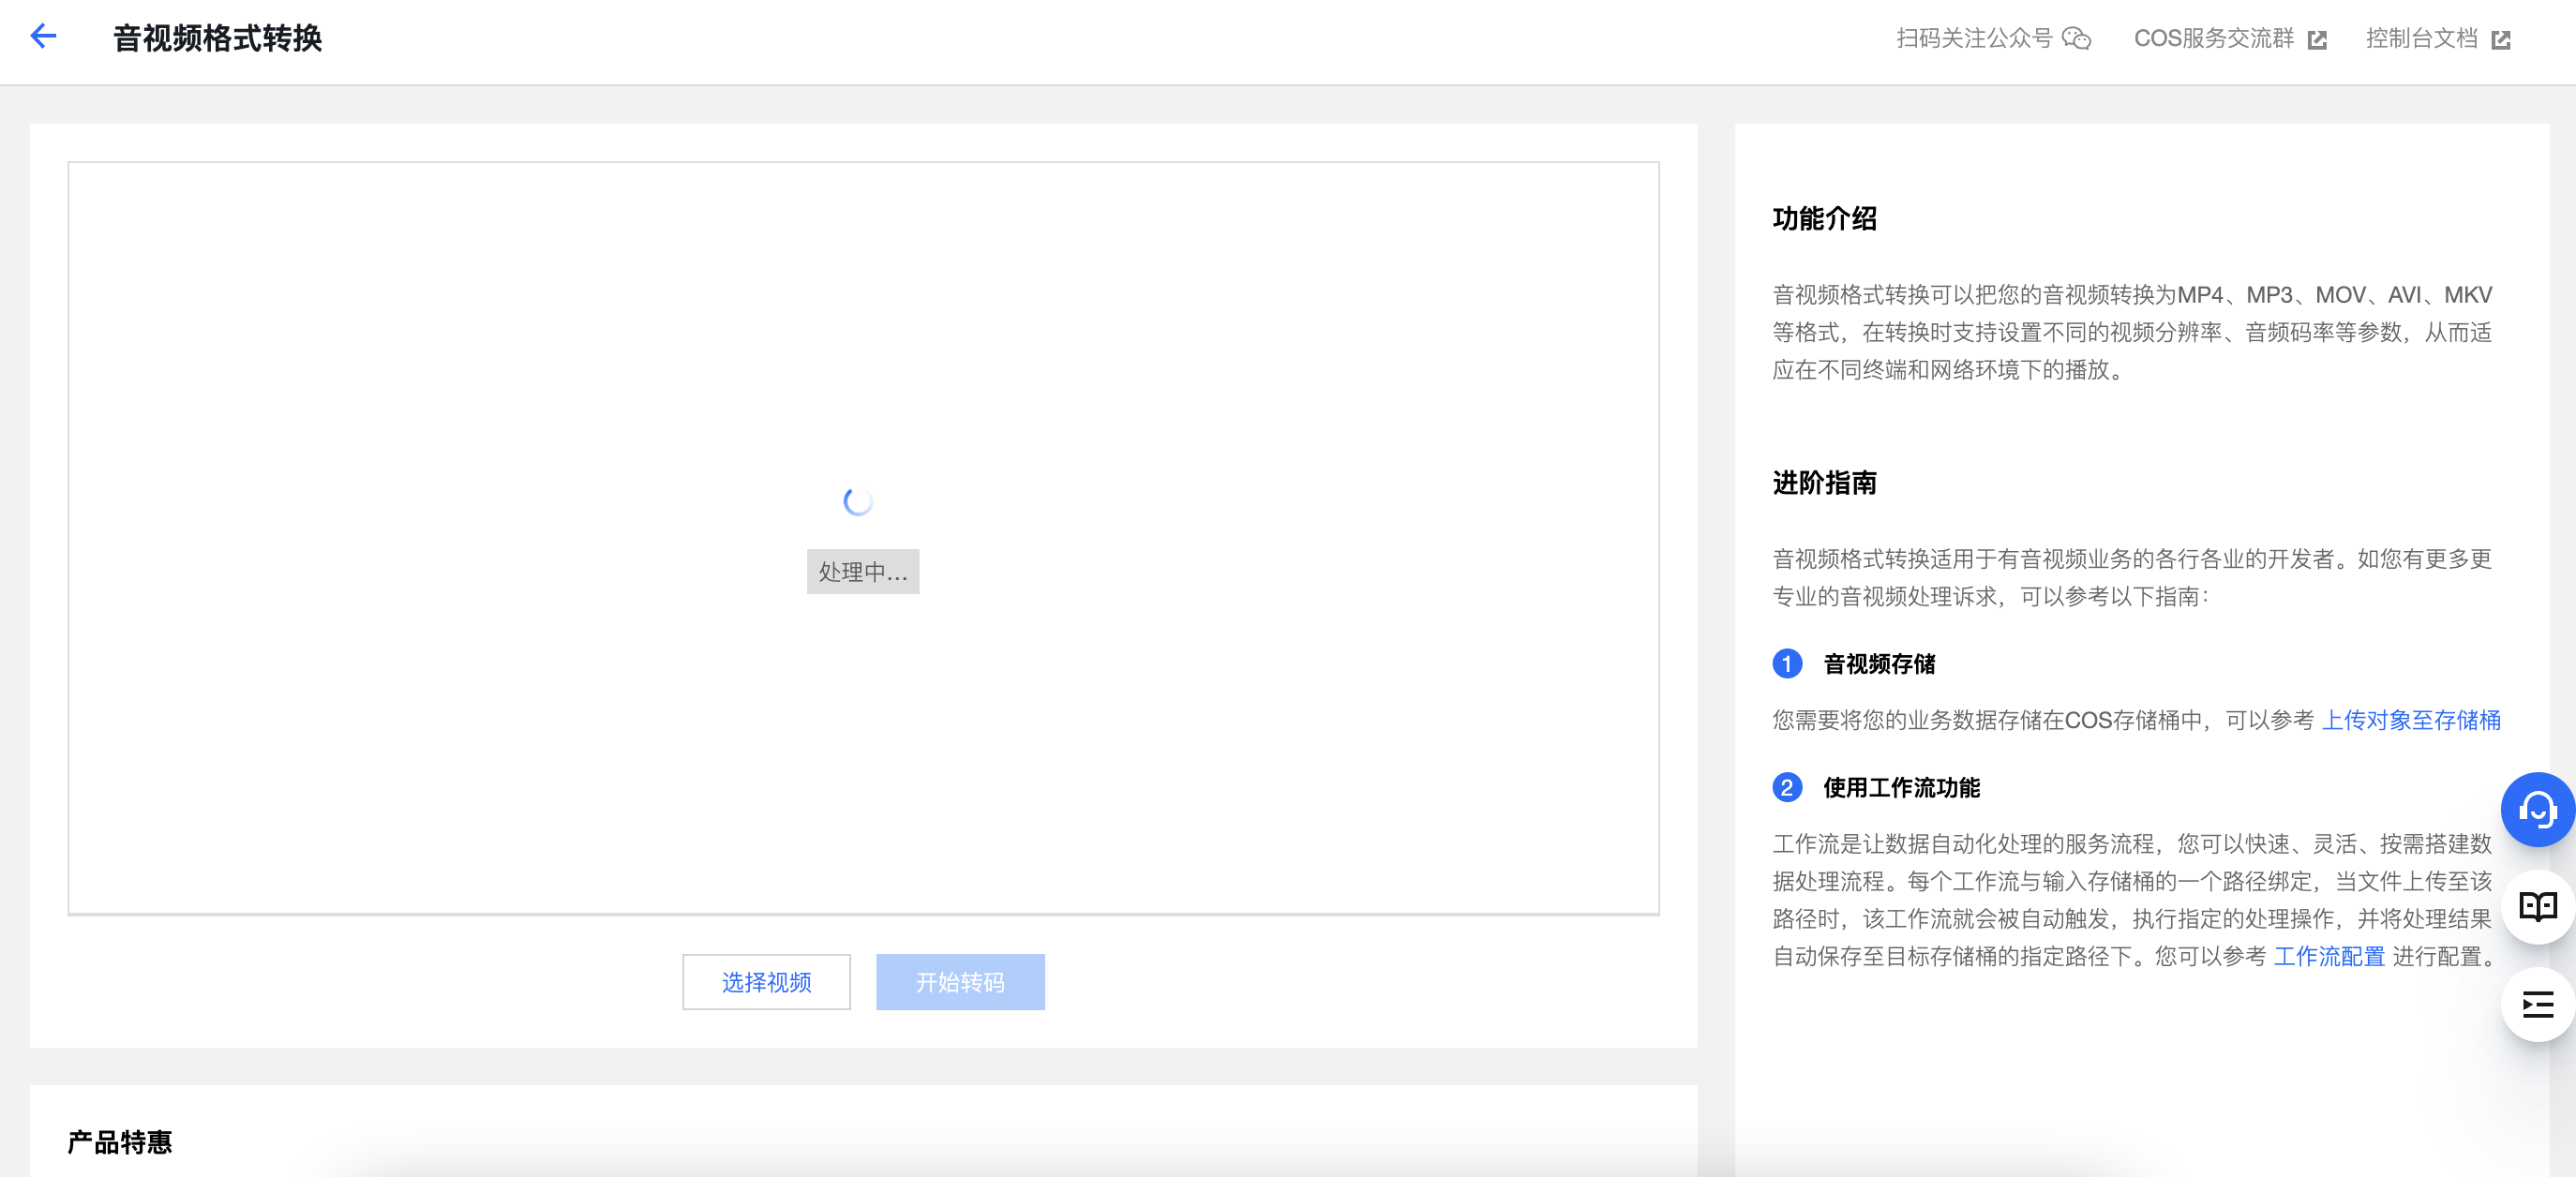Open the 控制台文档 link
The height and width of the screenshot is (1177, 2576).
pos(2421,39)
